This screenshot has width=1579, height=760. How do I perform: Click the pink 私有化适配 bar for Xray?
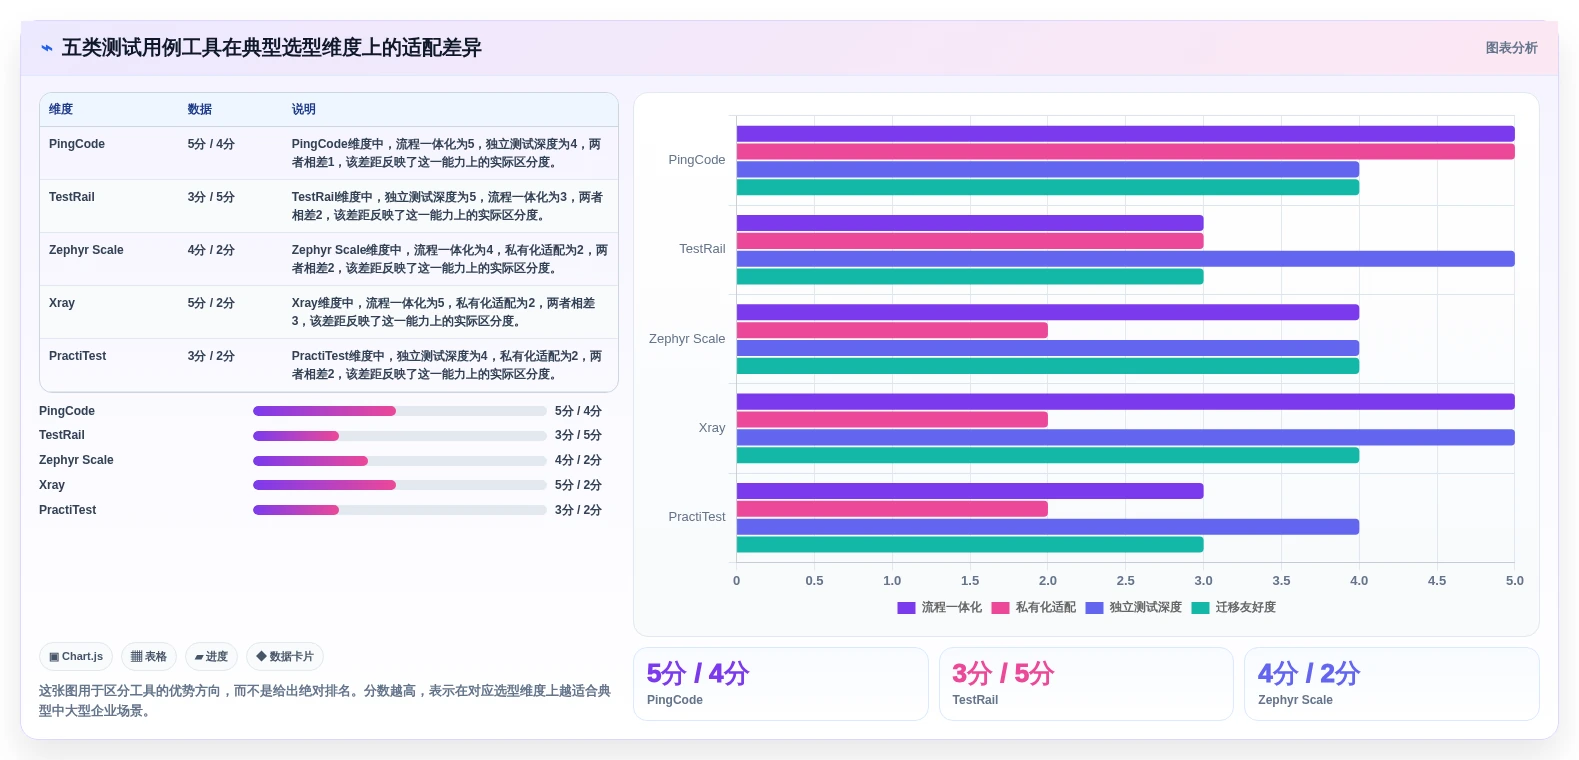tap(892, 420)
